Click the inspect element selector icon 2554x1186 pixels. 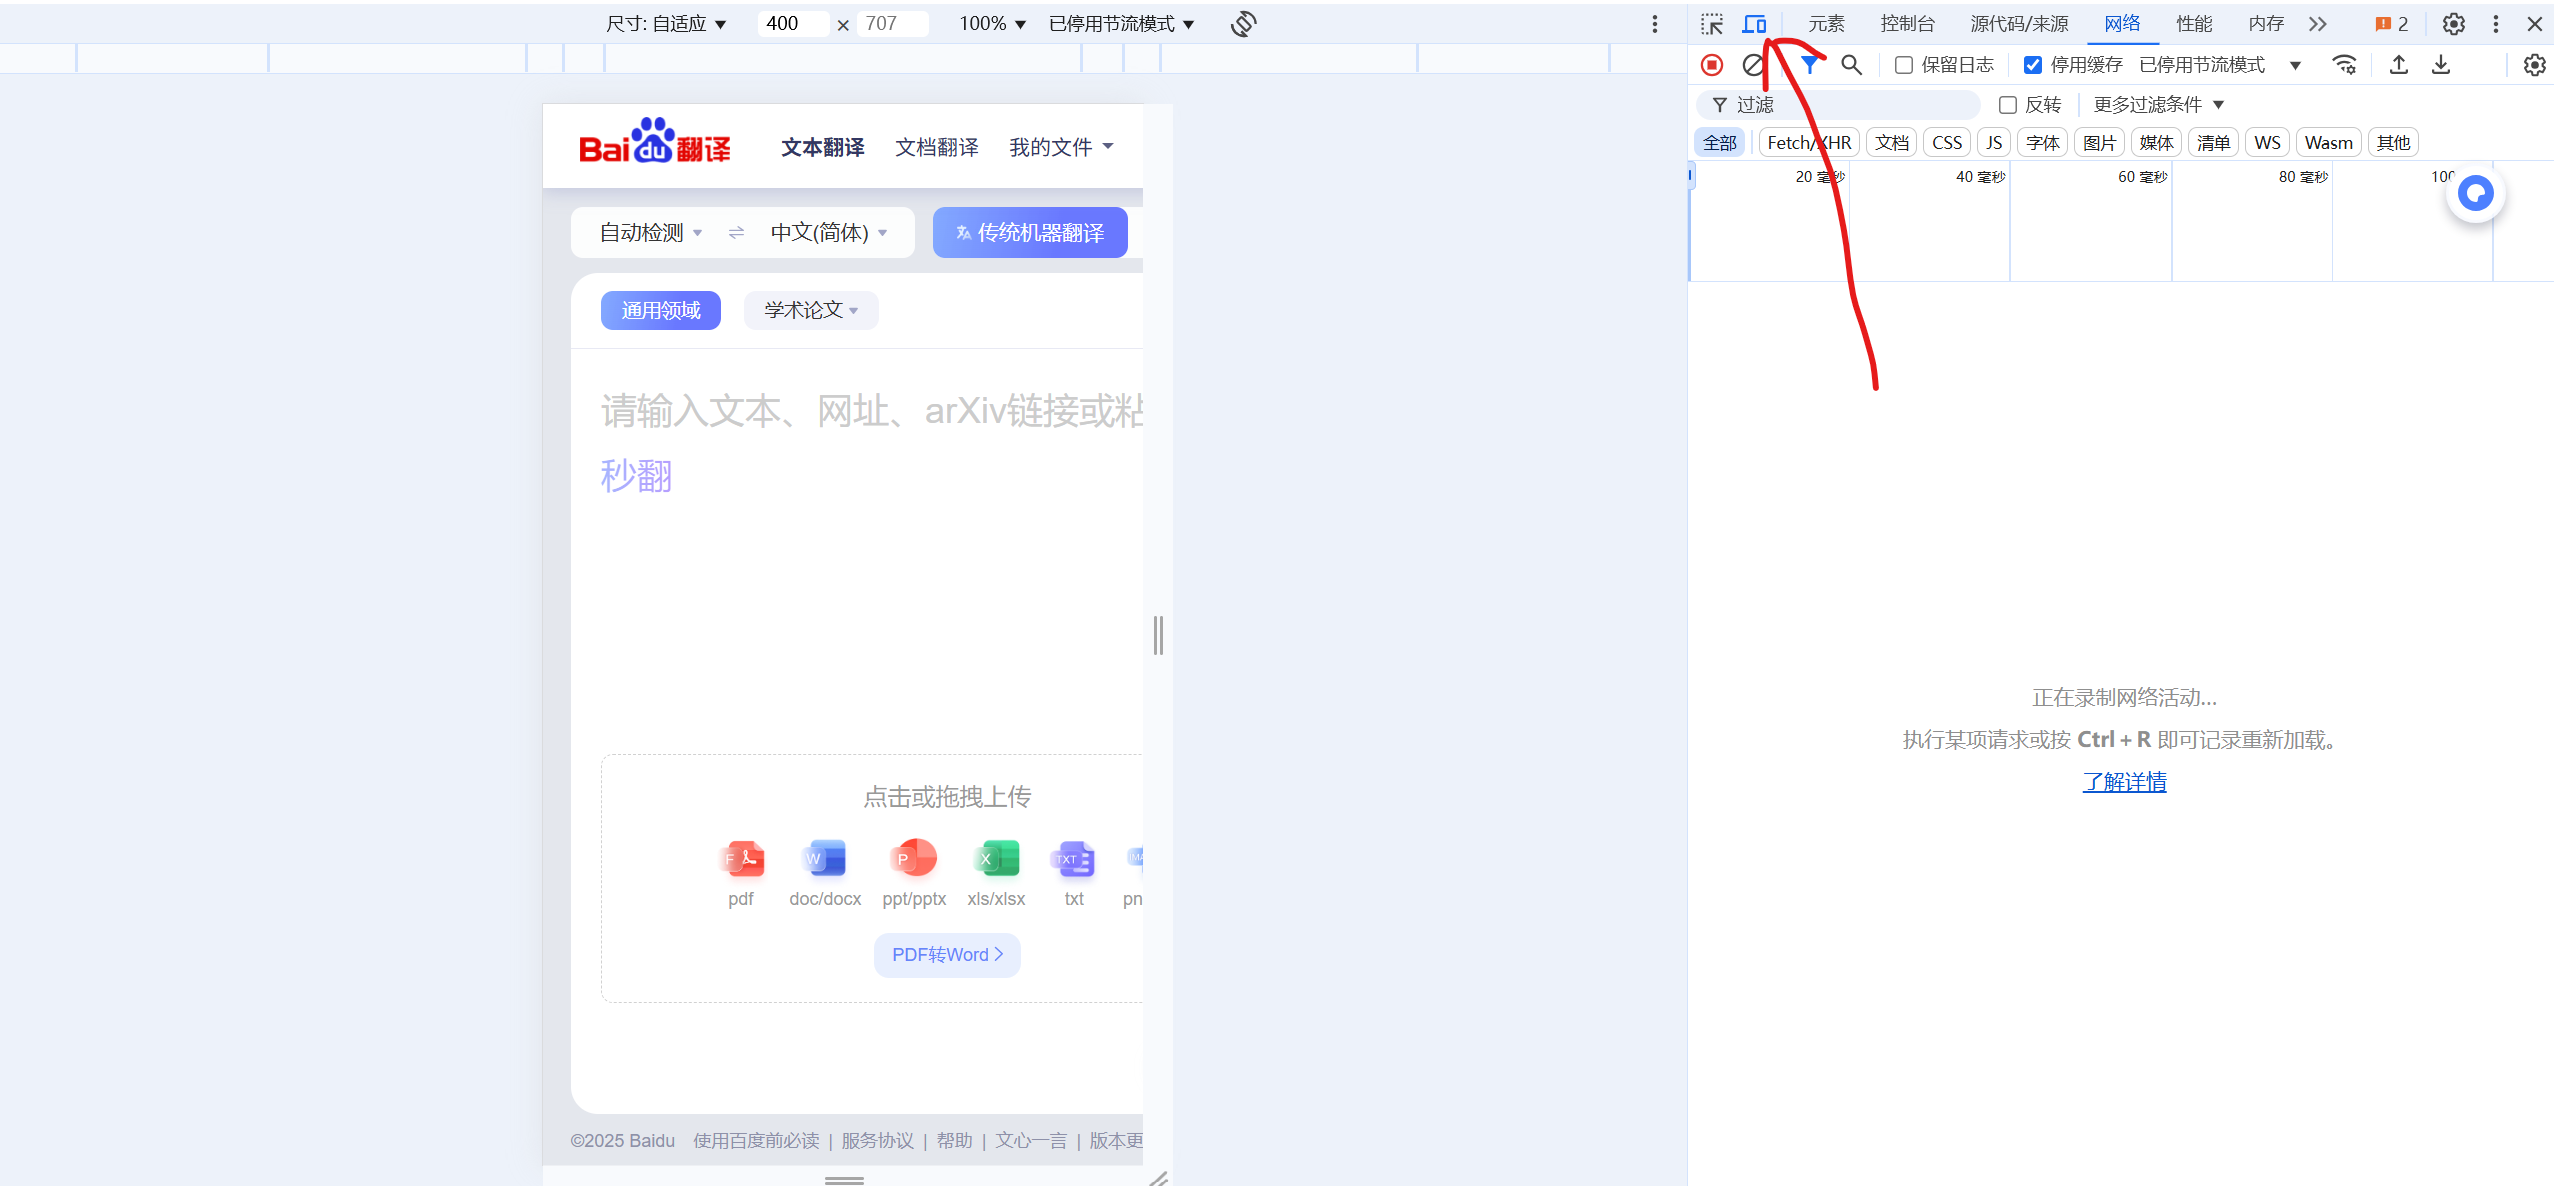pyautogui.click(x=1712, y=24)
